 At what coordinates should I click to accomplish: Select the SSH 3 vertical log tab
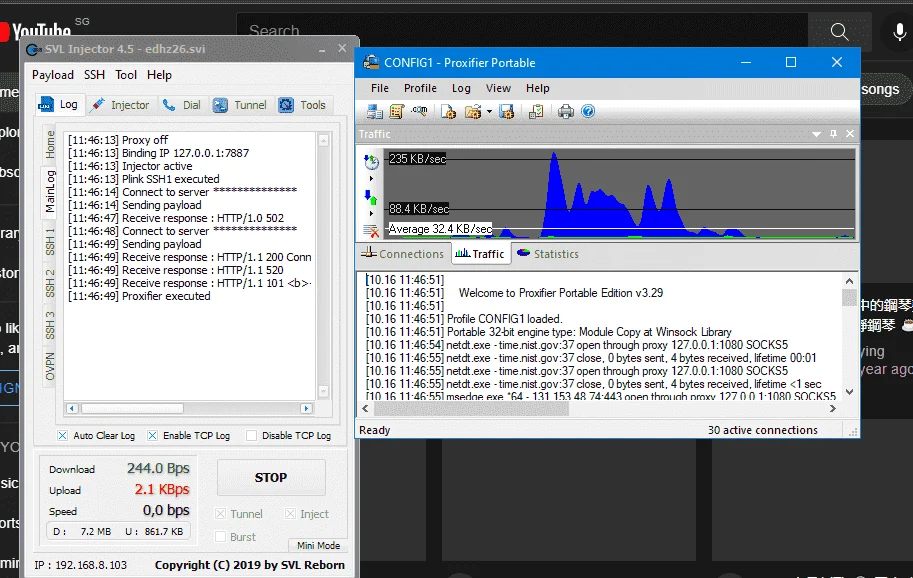click(x=50, y=325)
